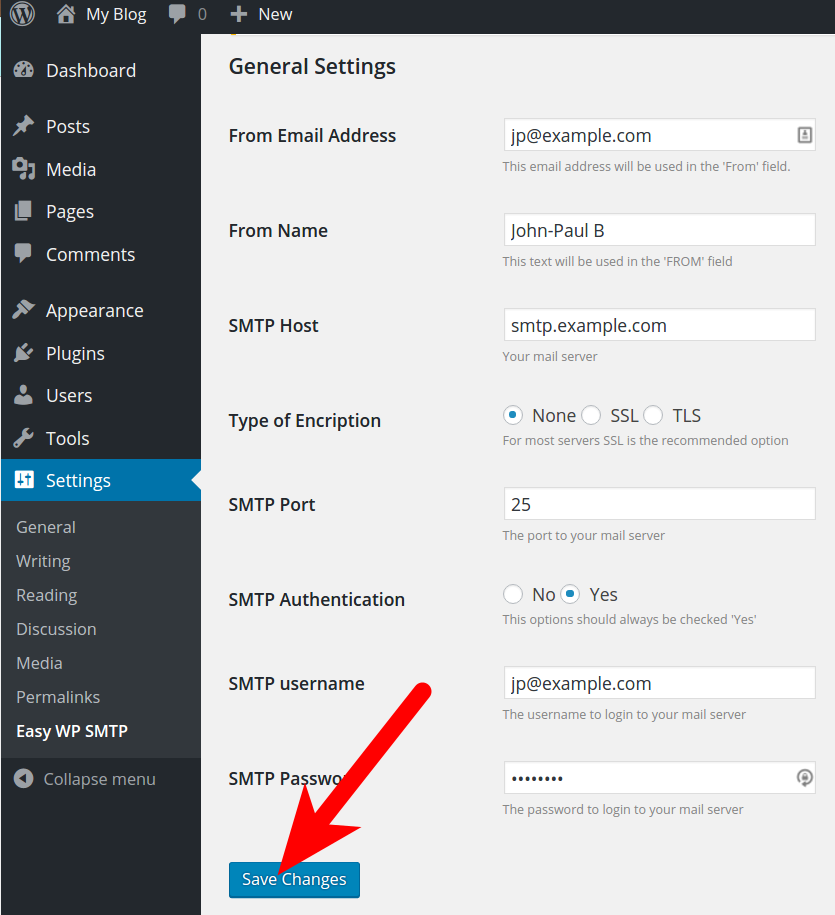Set SMTP Authentication to No
The width and height of the screenshot is (835, 915).
pyautogui.click(x=513, y=595)
